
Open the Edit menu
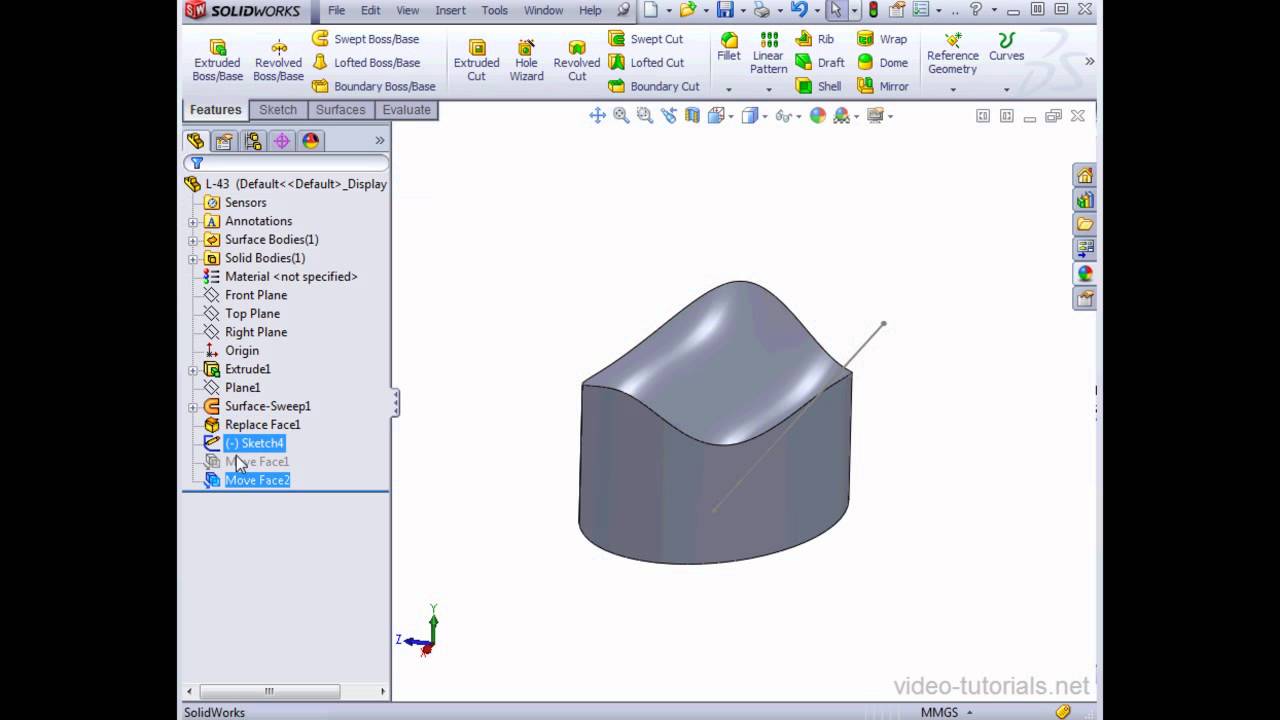point(371,10)
